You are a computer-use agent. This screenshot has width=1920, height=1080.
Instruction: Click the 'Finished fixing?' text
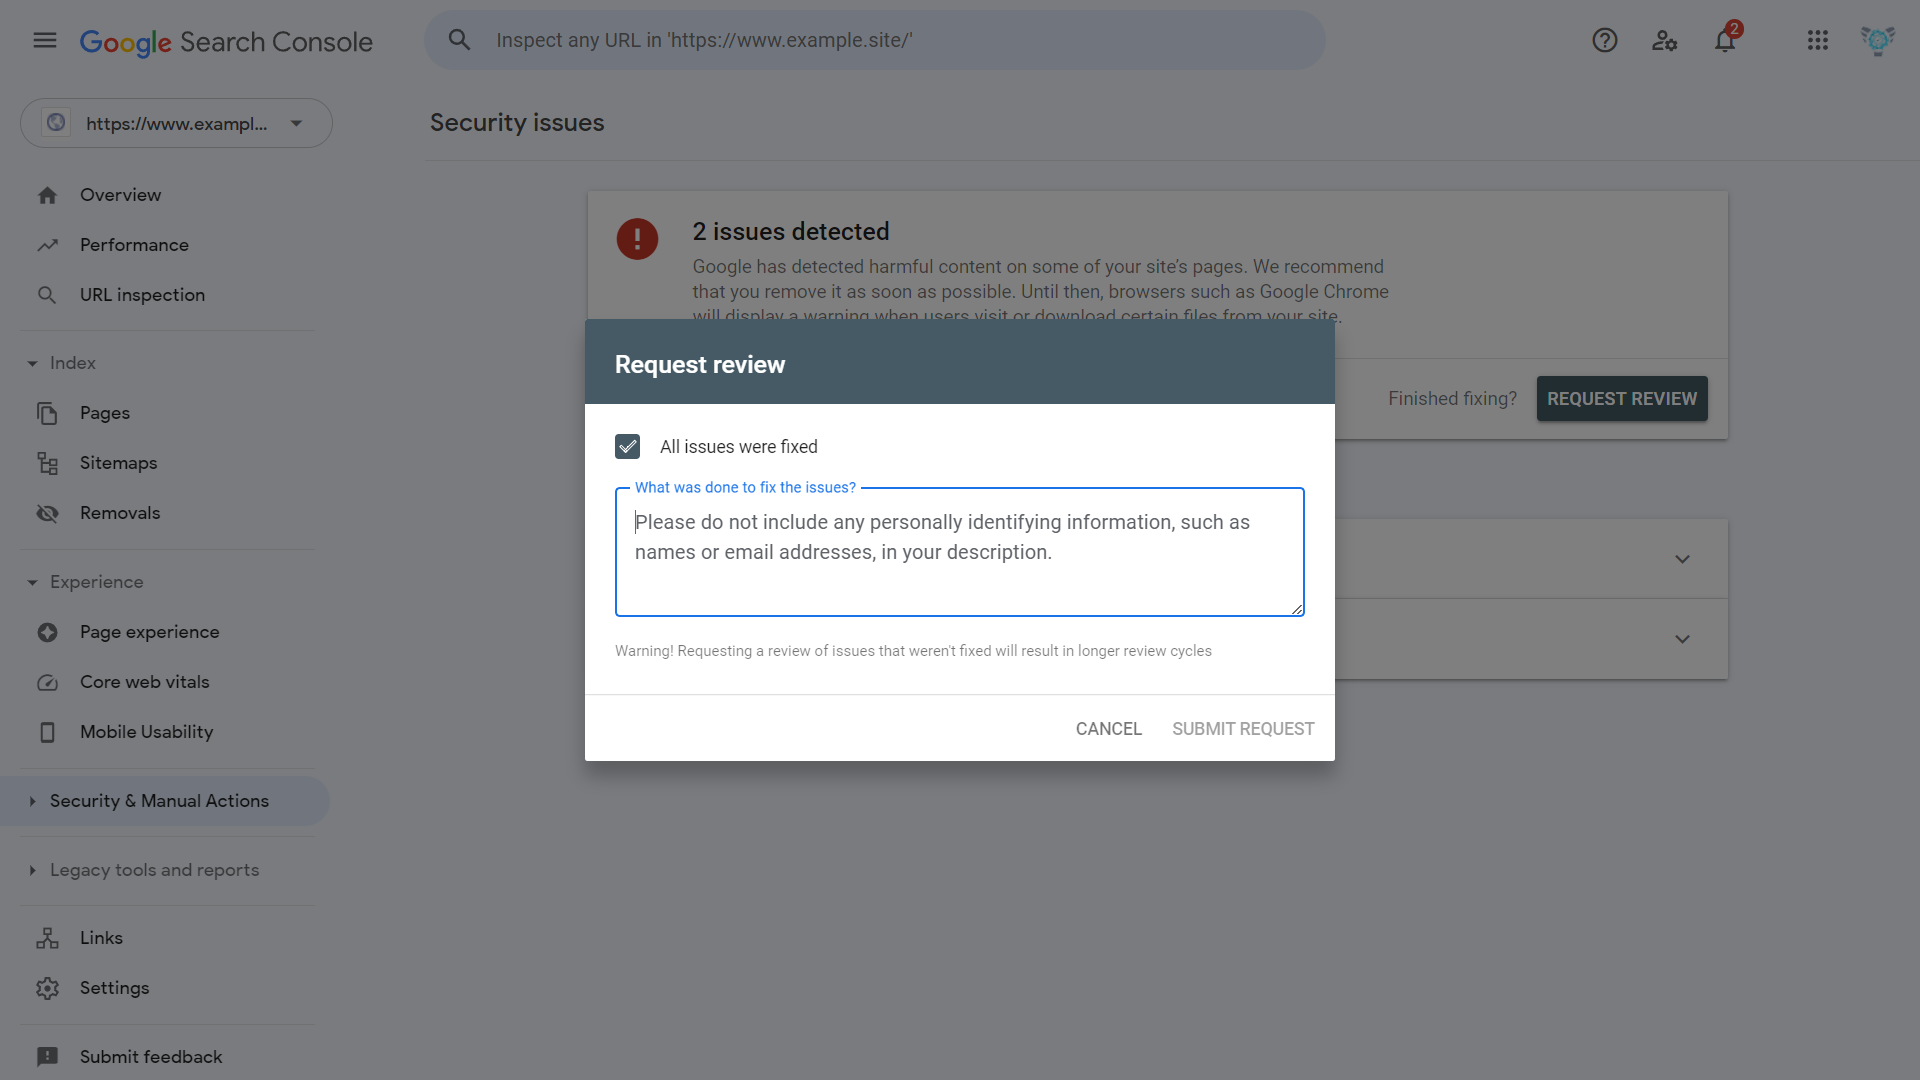[1452, 399]
